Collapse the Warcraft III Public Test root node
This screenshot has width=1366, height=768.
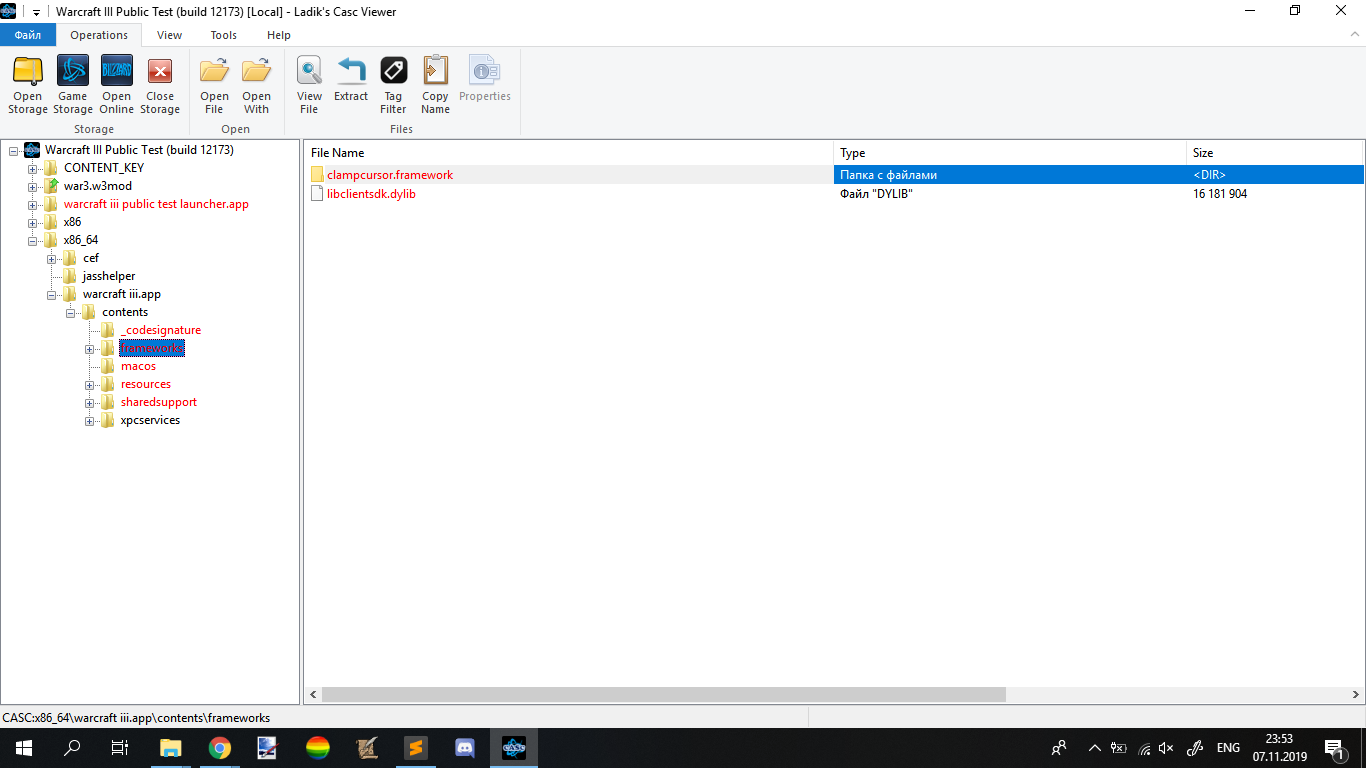(x=13, y=151)
